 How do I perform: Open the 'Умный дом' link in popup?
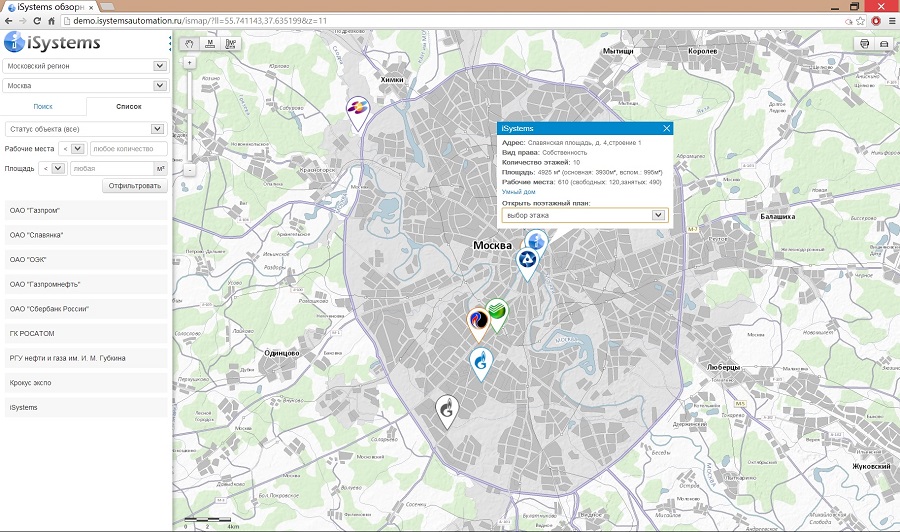(x=518, y=192)
